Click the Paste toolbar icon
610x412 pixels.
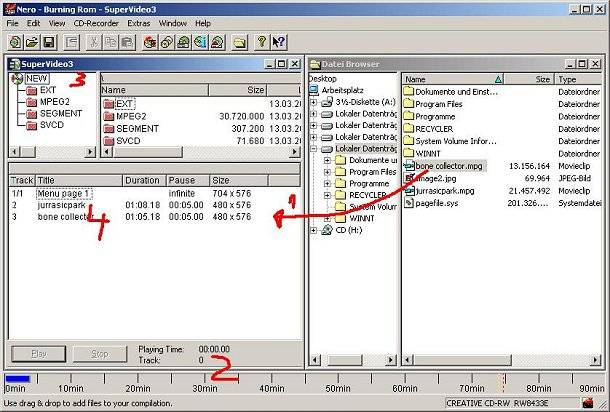127,42
